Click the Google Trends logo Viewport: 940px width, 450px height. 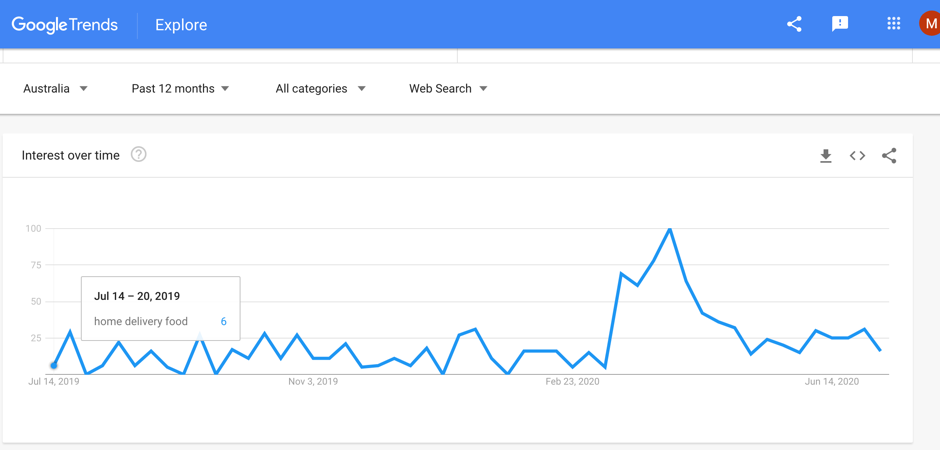[65, 25]
